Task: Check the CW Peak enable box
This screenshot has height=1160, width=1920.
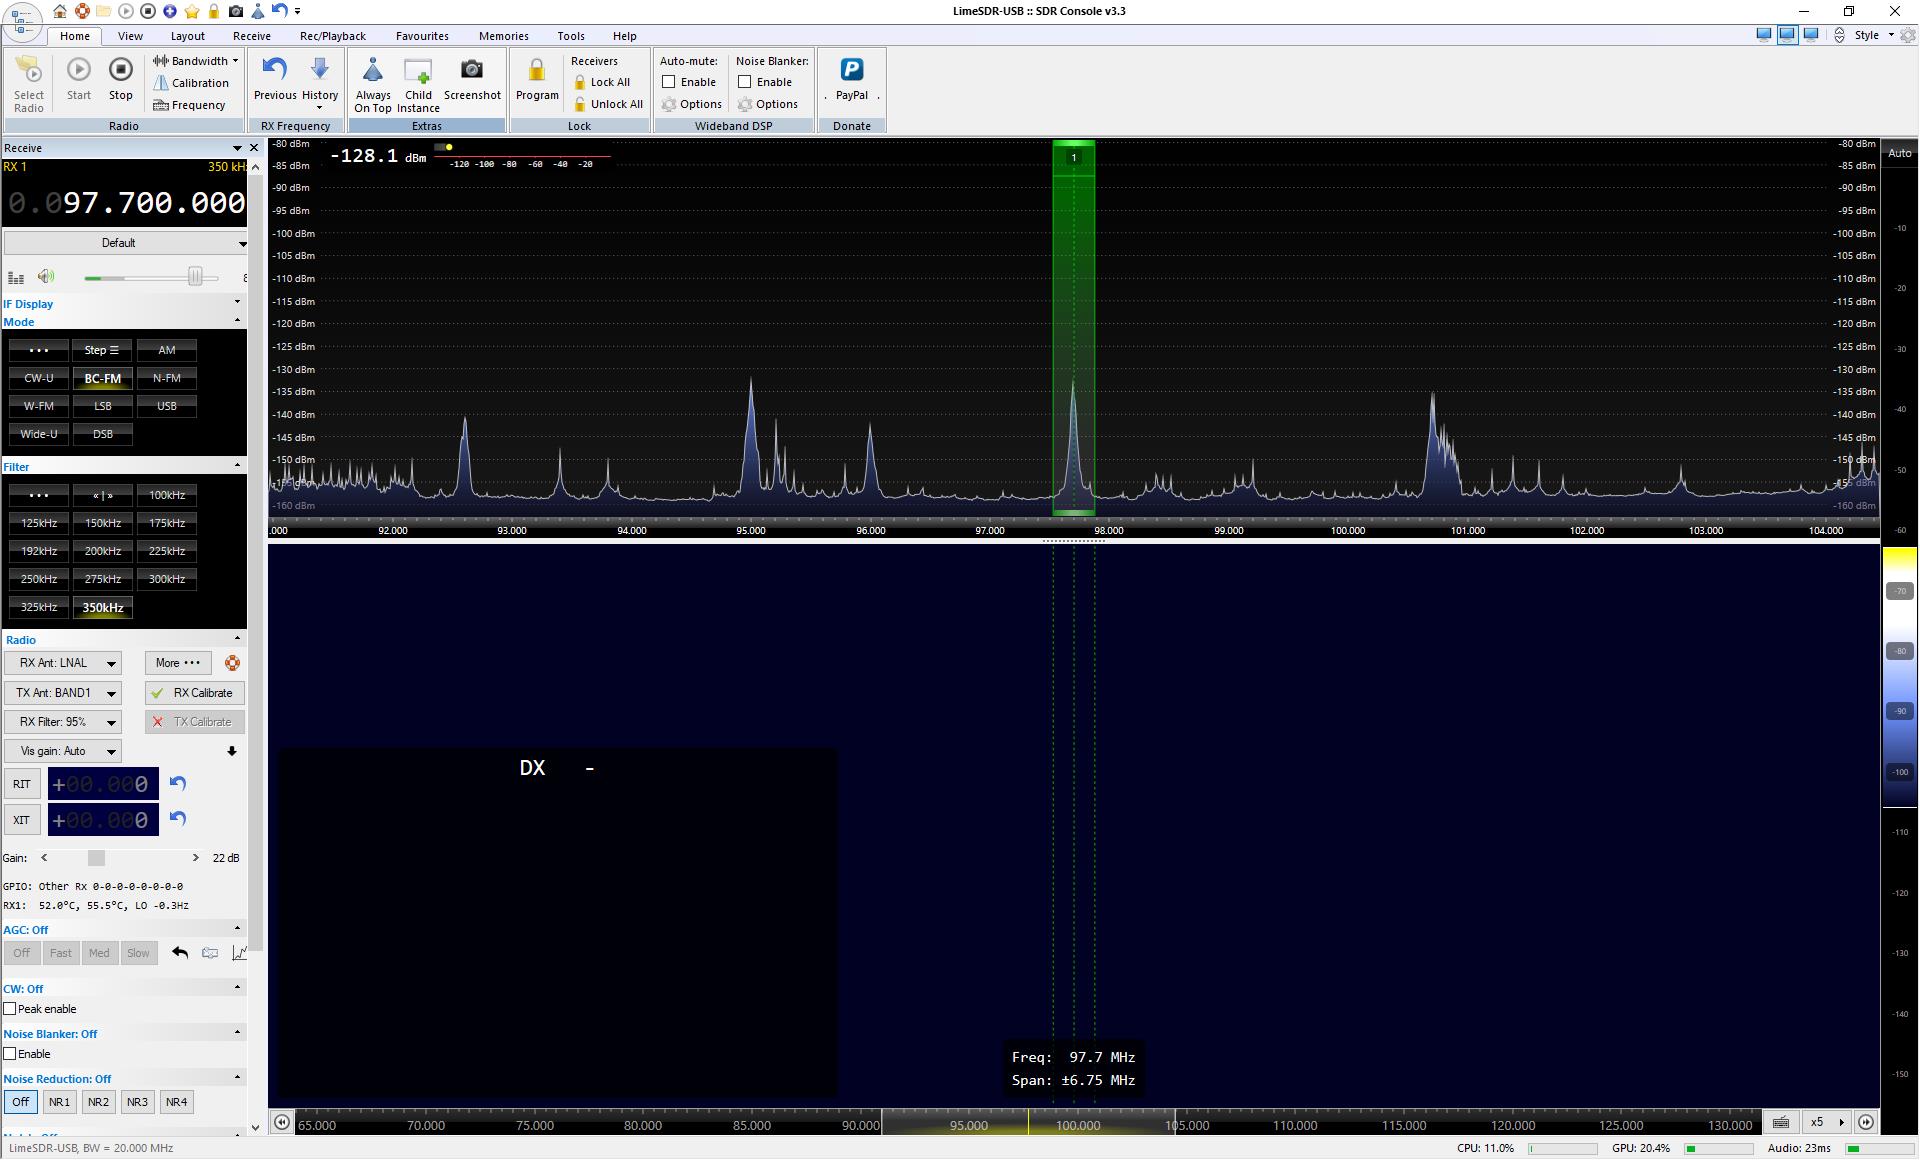Action: click(10, 1009)
